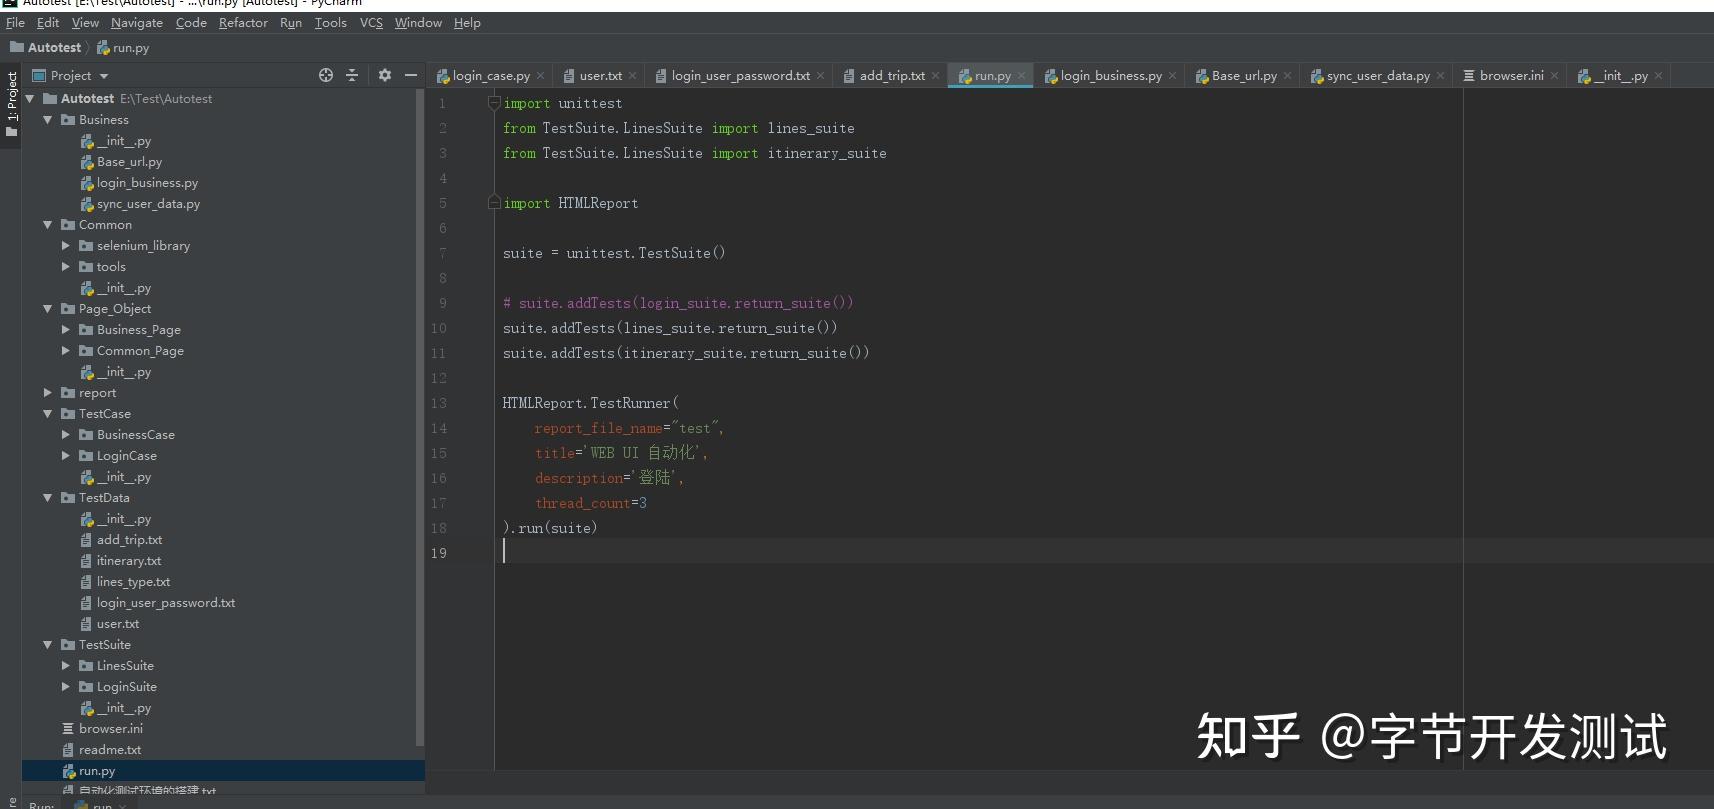Open the Navigate menu
Viewport: 1714px width, 809px height.
click(137, 22)
